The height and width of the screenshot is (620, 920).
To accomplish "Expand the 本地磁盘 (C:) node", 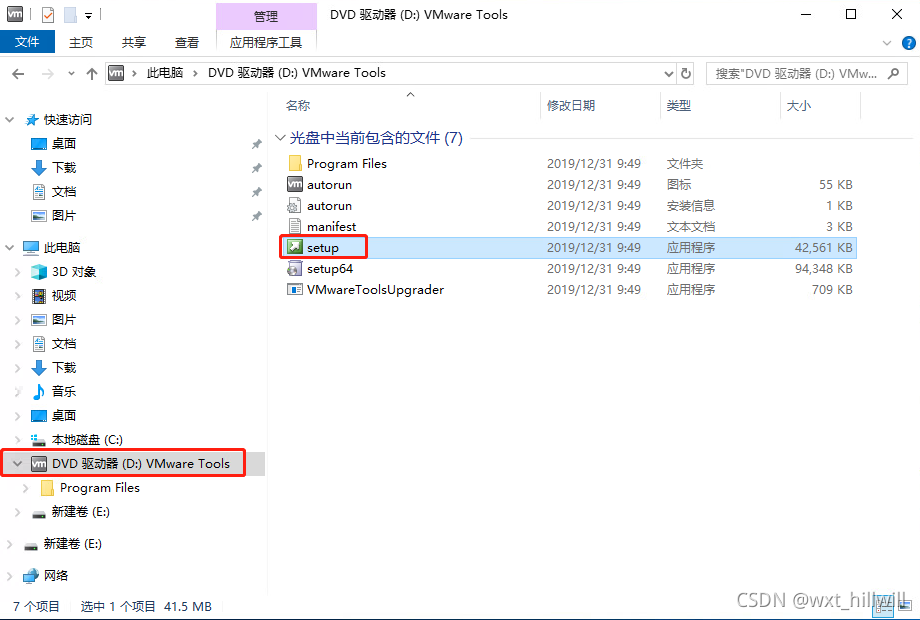I will [18, 439].
